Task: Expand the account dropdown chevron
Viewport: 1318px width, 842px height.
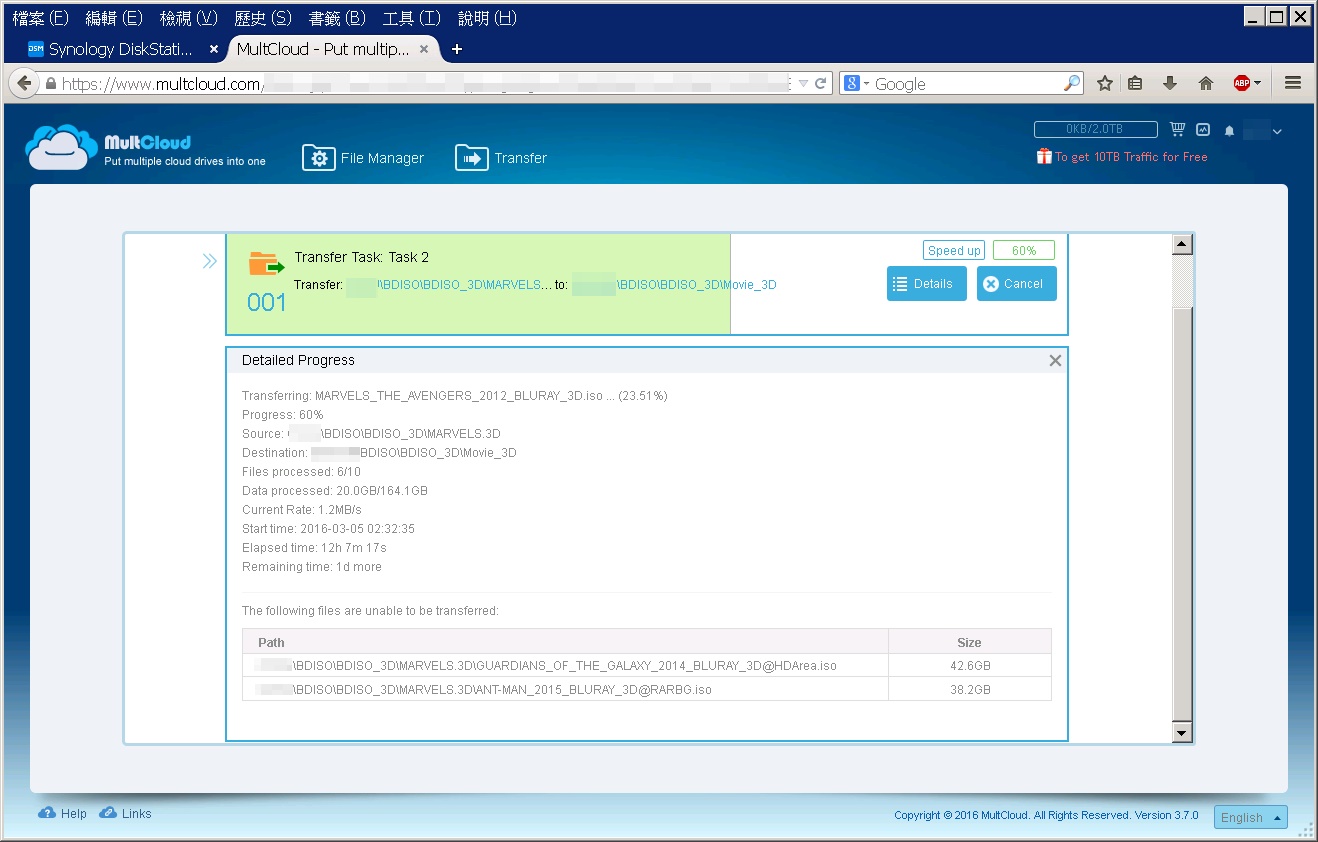Action: [x=1277, y=131]
